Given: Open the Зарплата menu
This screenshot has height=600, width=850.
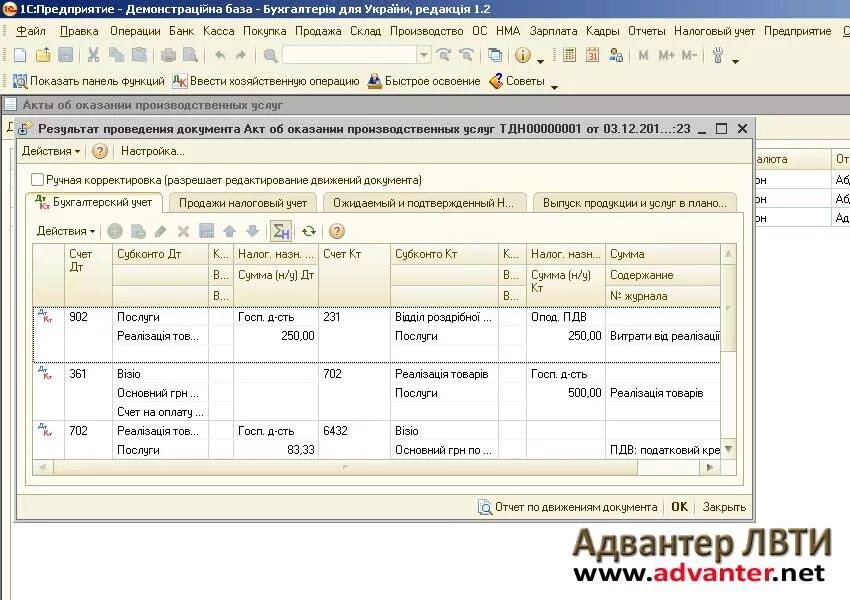Looking at the screenshot, I should 553,31.
